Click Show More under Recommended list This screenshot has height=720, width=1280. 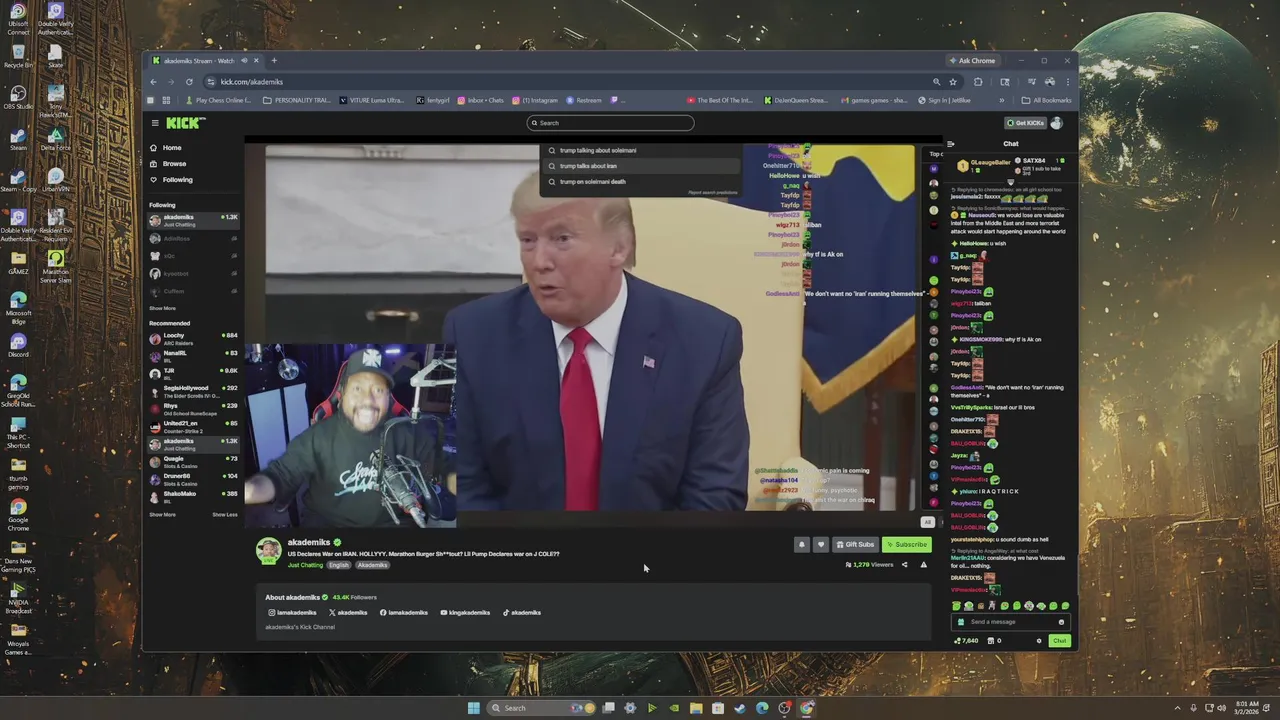tap(162, 515)
